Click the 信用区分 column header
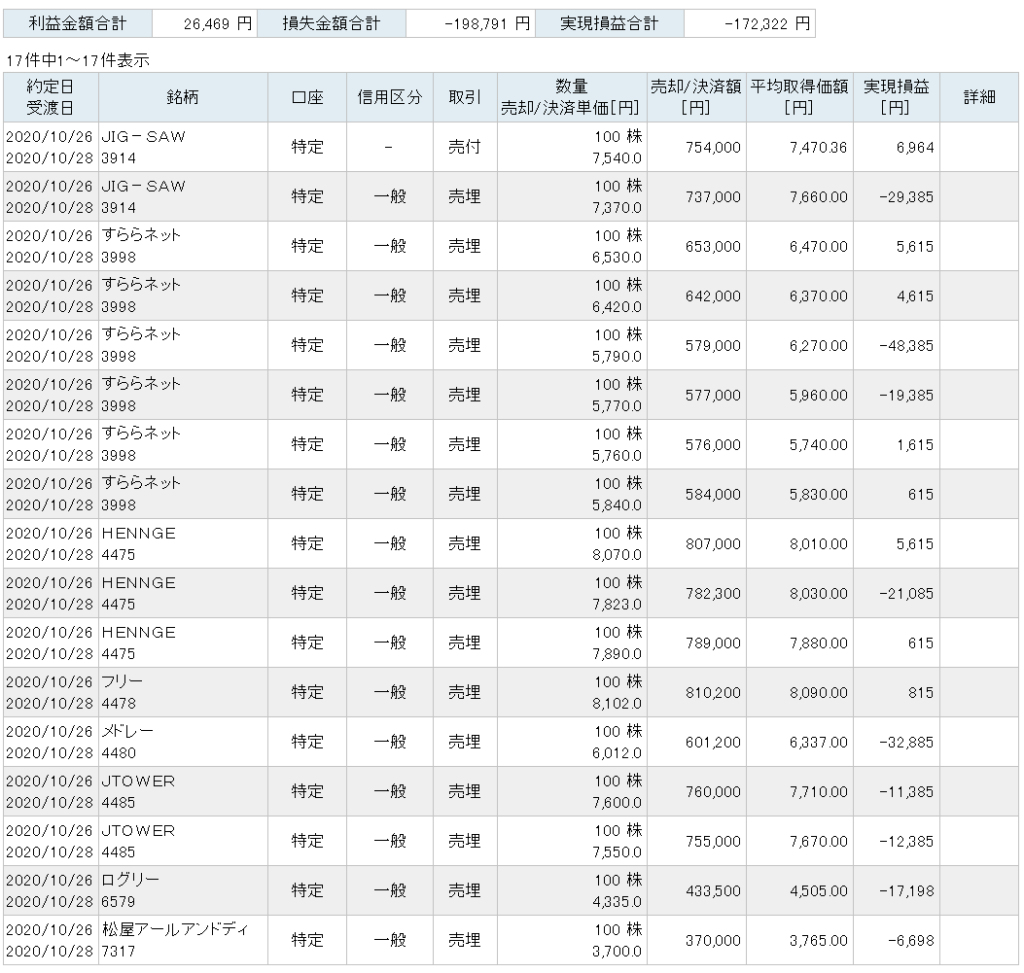Screen dimensions: 1024x973 click(x=390, y=97)
